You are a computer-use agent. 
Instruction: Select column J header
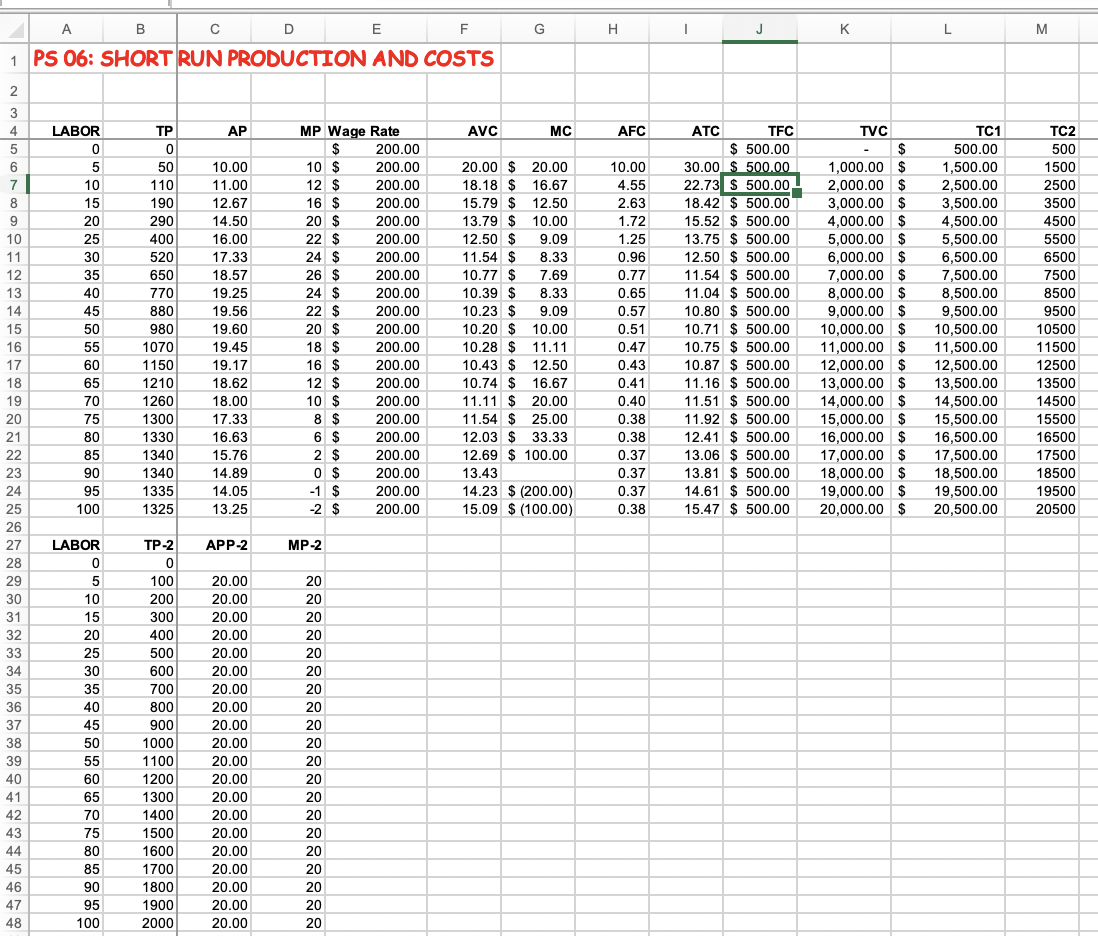click(x=759, y=29)
